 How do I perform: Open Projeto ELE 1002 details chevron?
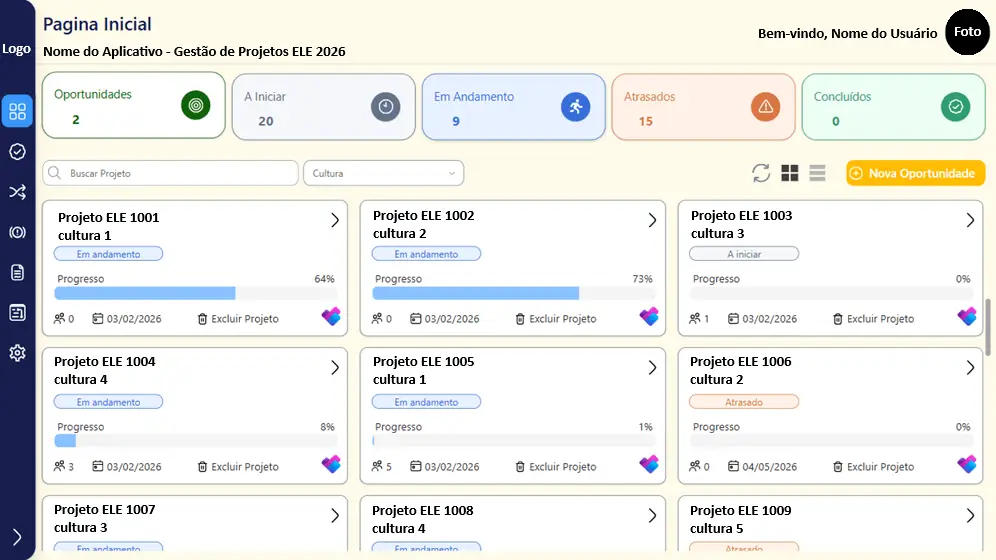point(652,220)
